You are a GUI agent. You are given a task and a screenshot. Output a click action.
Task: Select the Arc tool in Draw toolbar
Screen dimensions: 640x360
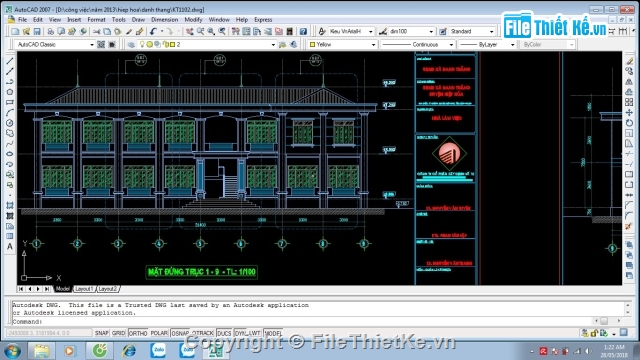point(10,113)
